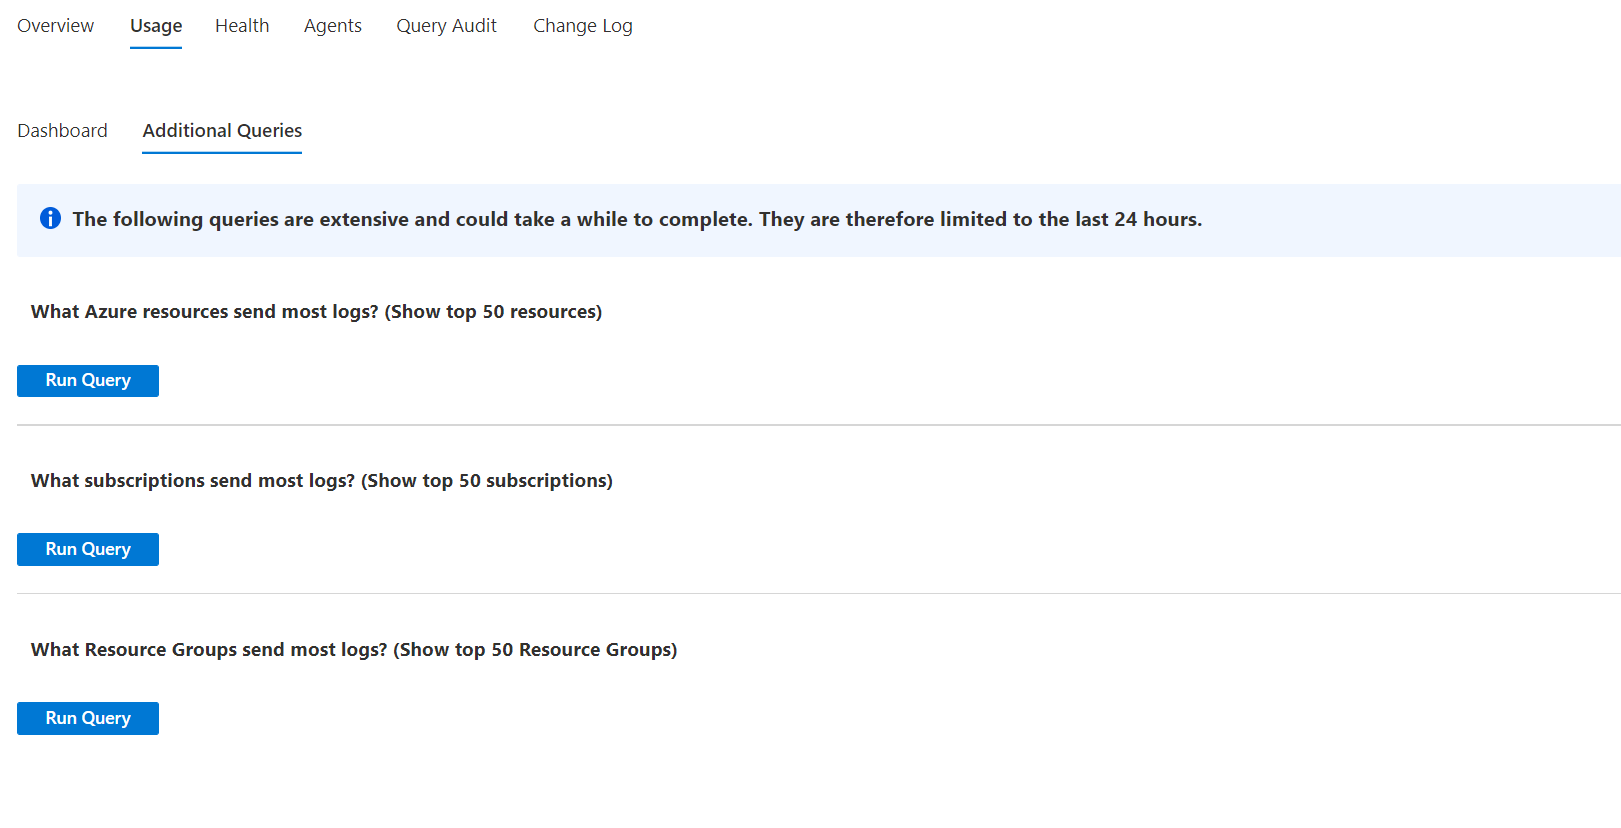
Task: Click the 'What subscriptions send most logs?' heading
Action: (193, 481)
